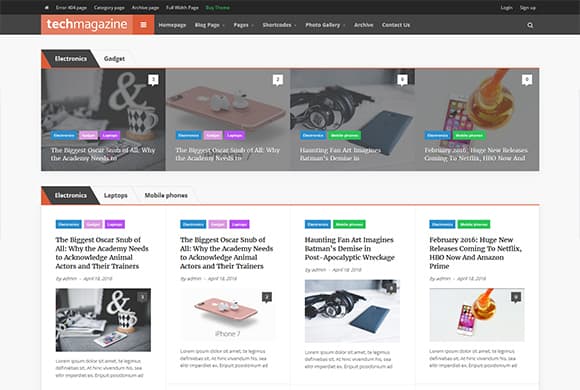Click comment bubble on iPhone 7 thumbnail
The width and height of the screenshot is (580, 390).
pos(267,297)
